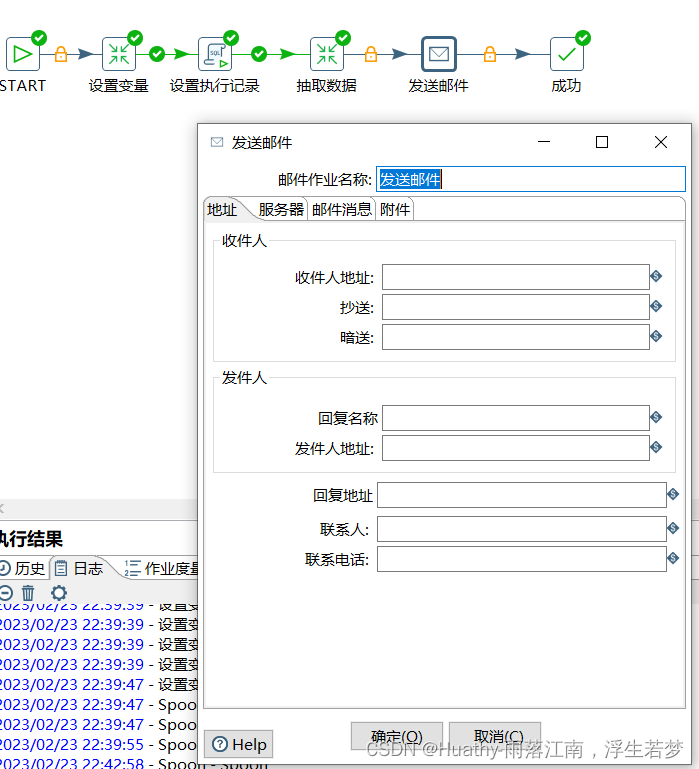Switch to the 附件 tab
This screenshot has height=769, width=699.
pos(395,210)
